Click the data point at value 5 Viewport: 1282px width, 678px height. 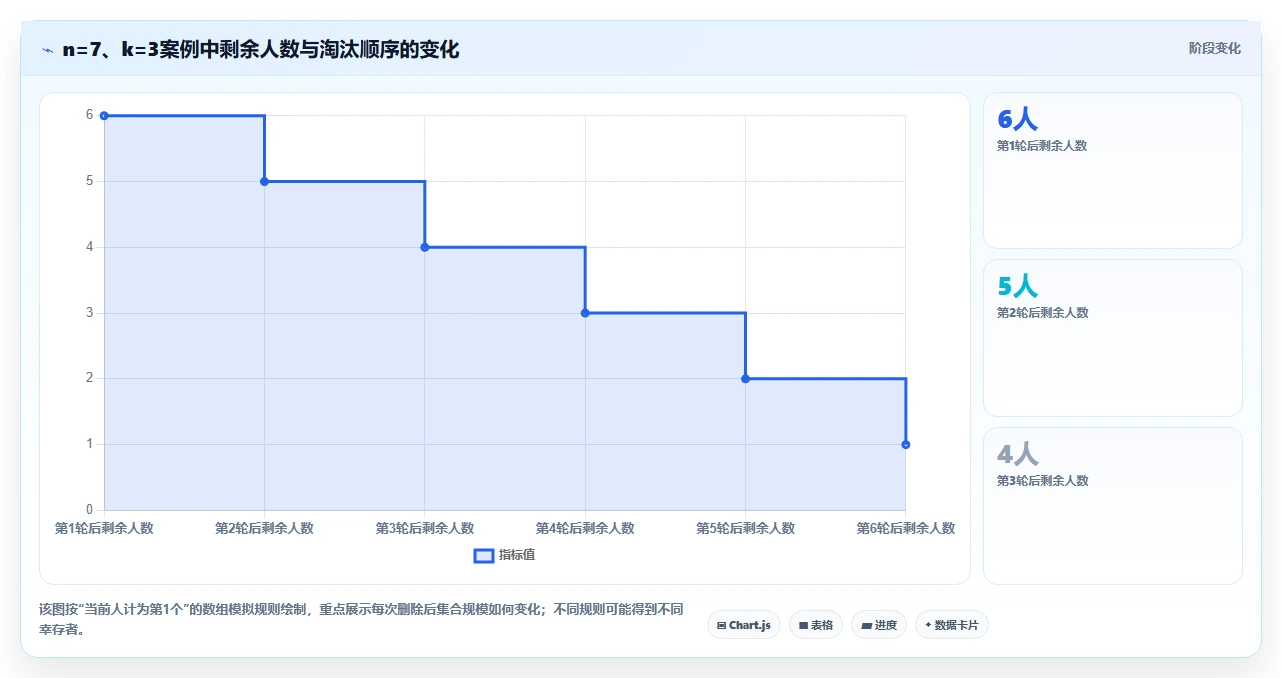tap(264, 181)
